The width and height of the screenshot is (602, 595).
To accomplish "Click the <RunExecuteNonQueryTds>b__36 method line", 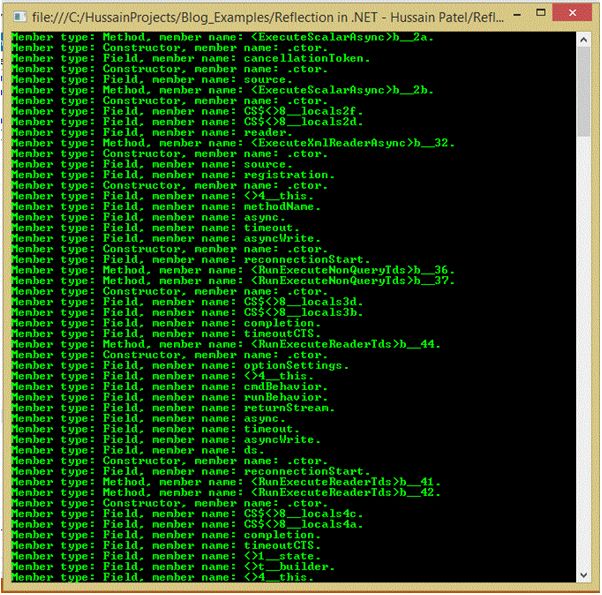I will [x=233, y=270].
